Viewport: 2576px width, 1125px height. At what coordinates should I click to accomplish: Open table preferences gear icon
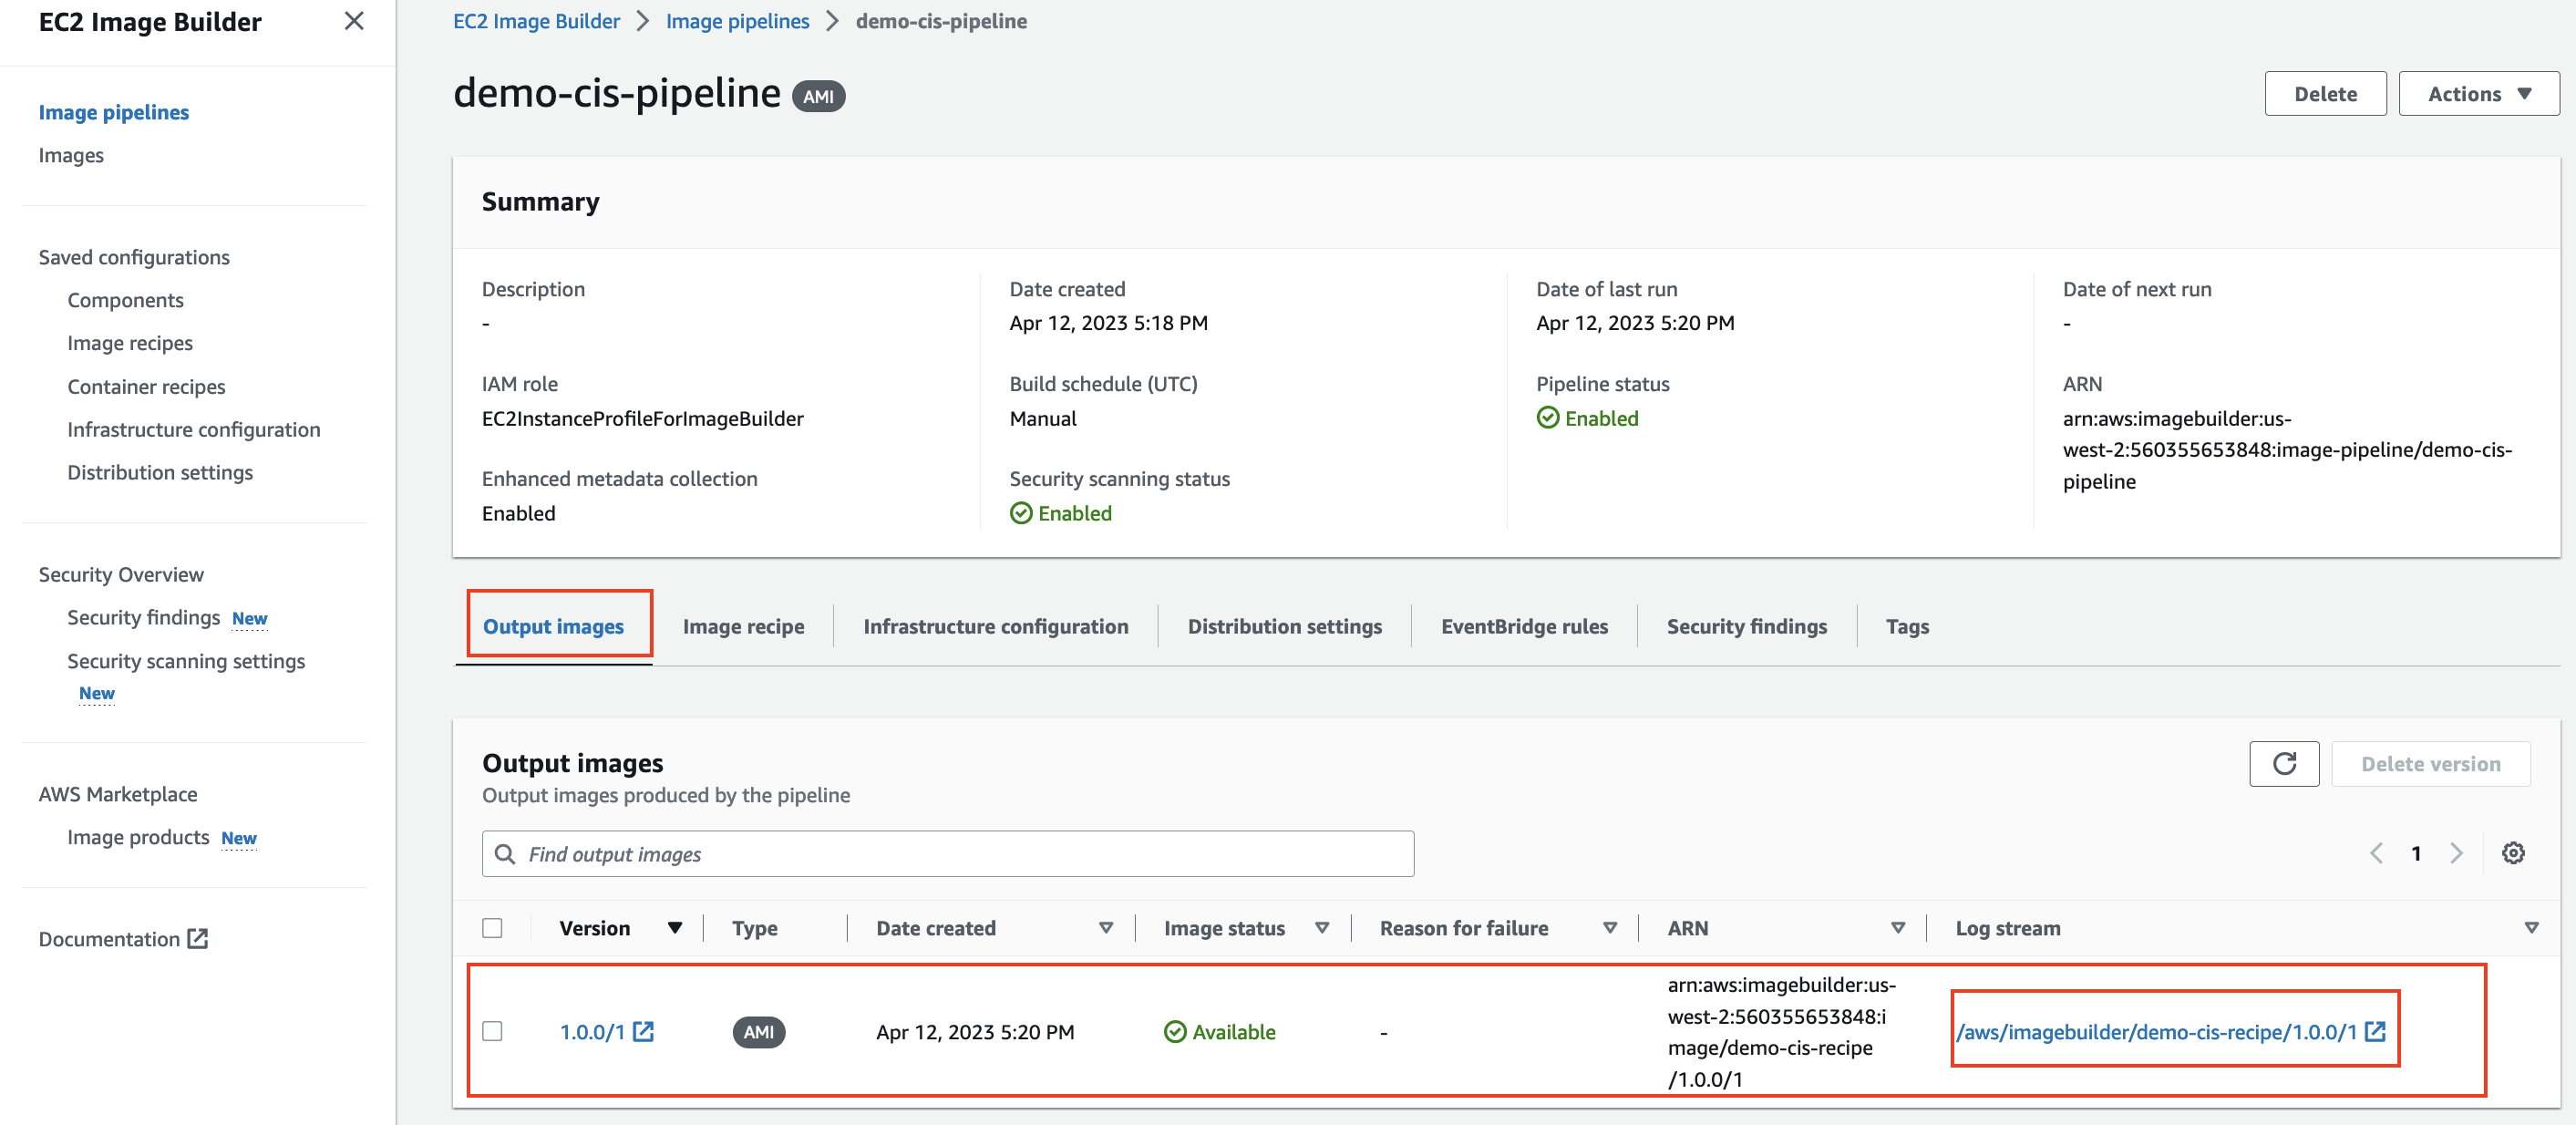(2513, 853)
